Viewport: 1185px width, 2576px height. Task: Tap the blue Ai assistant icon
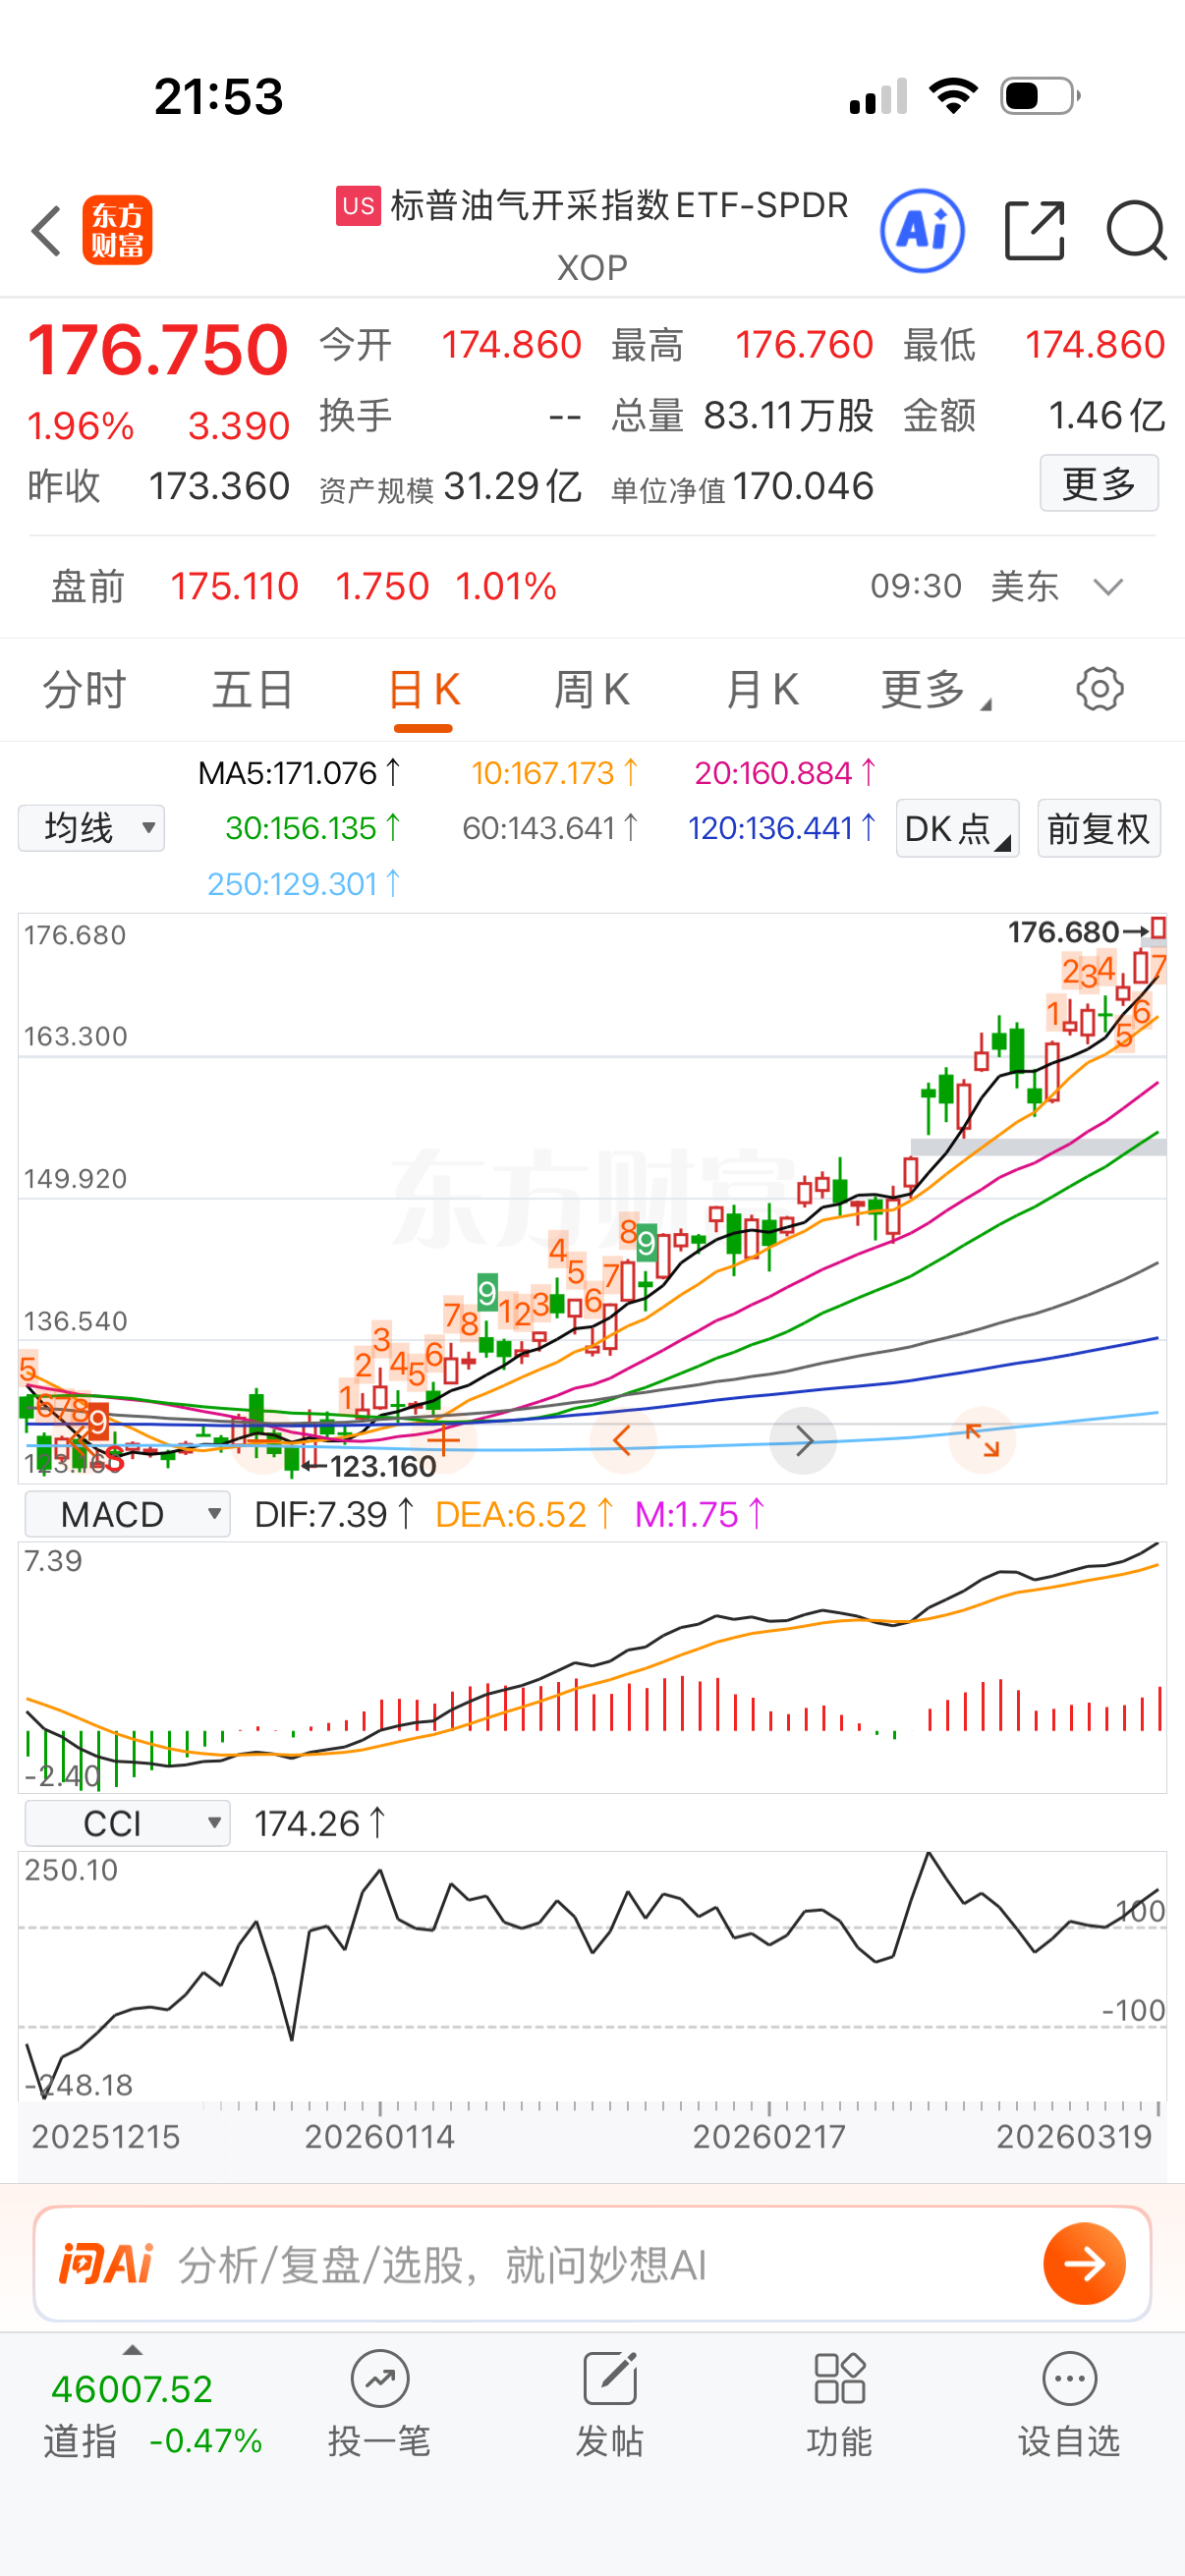click(x=921, y=231)
